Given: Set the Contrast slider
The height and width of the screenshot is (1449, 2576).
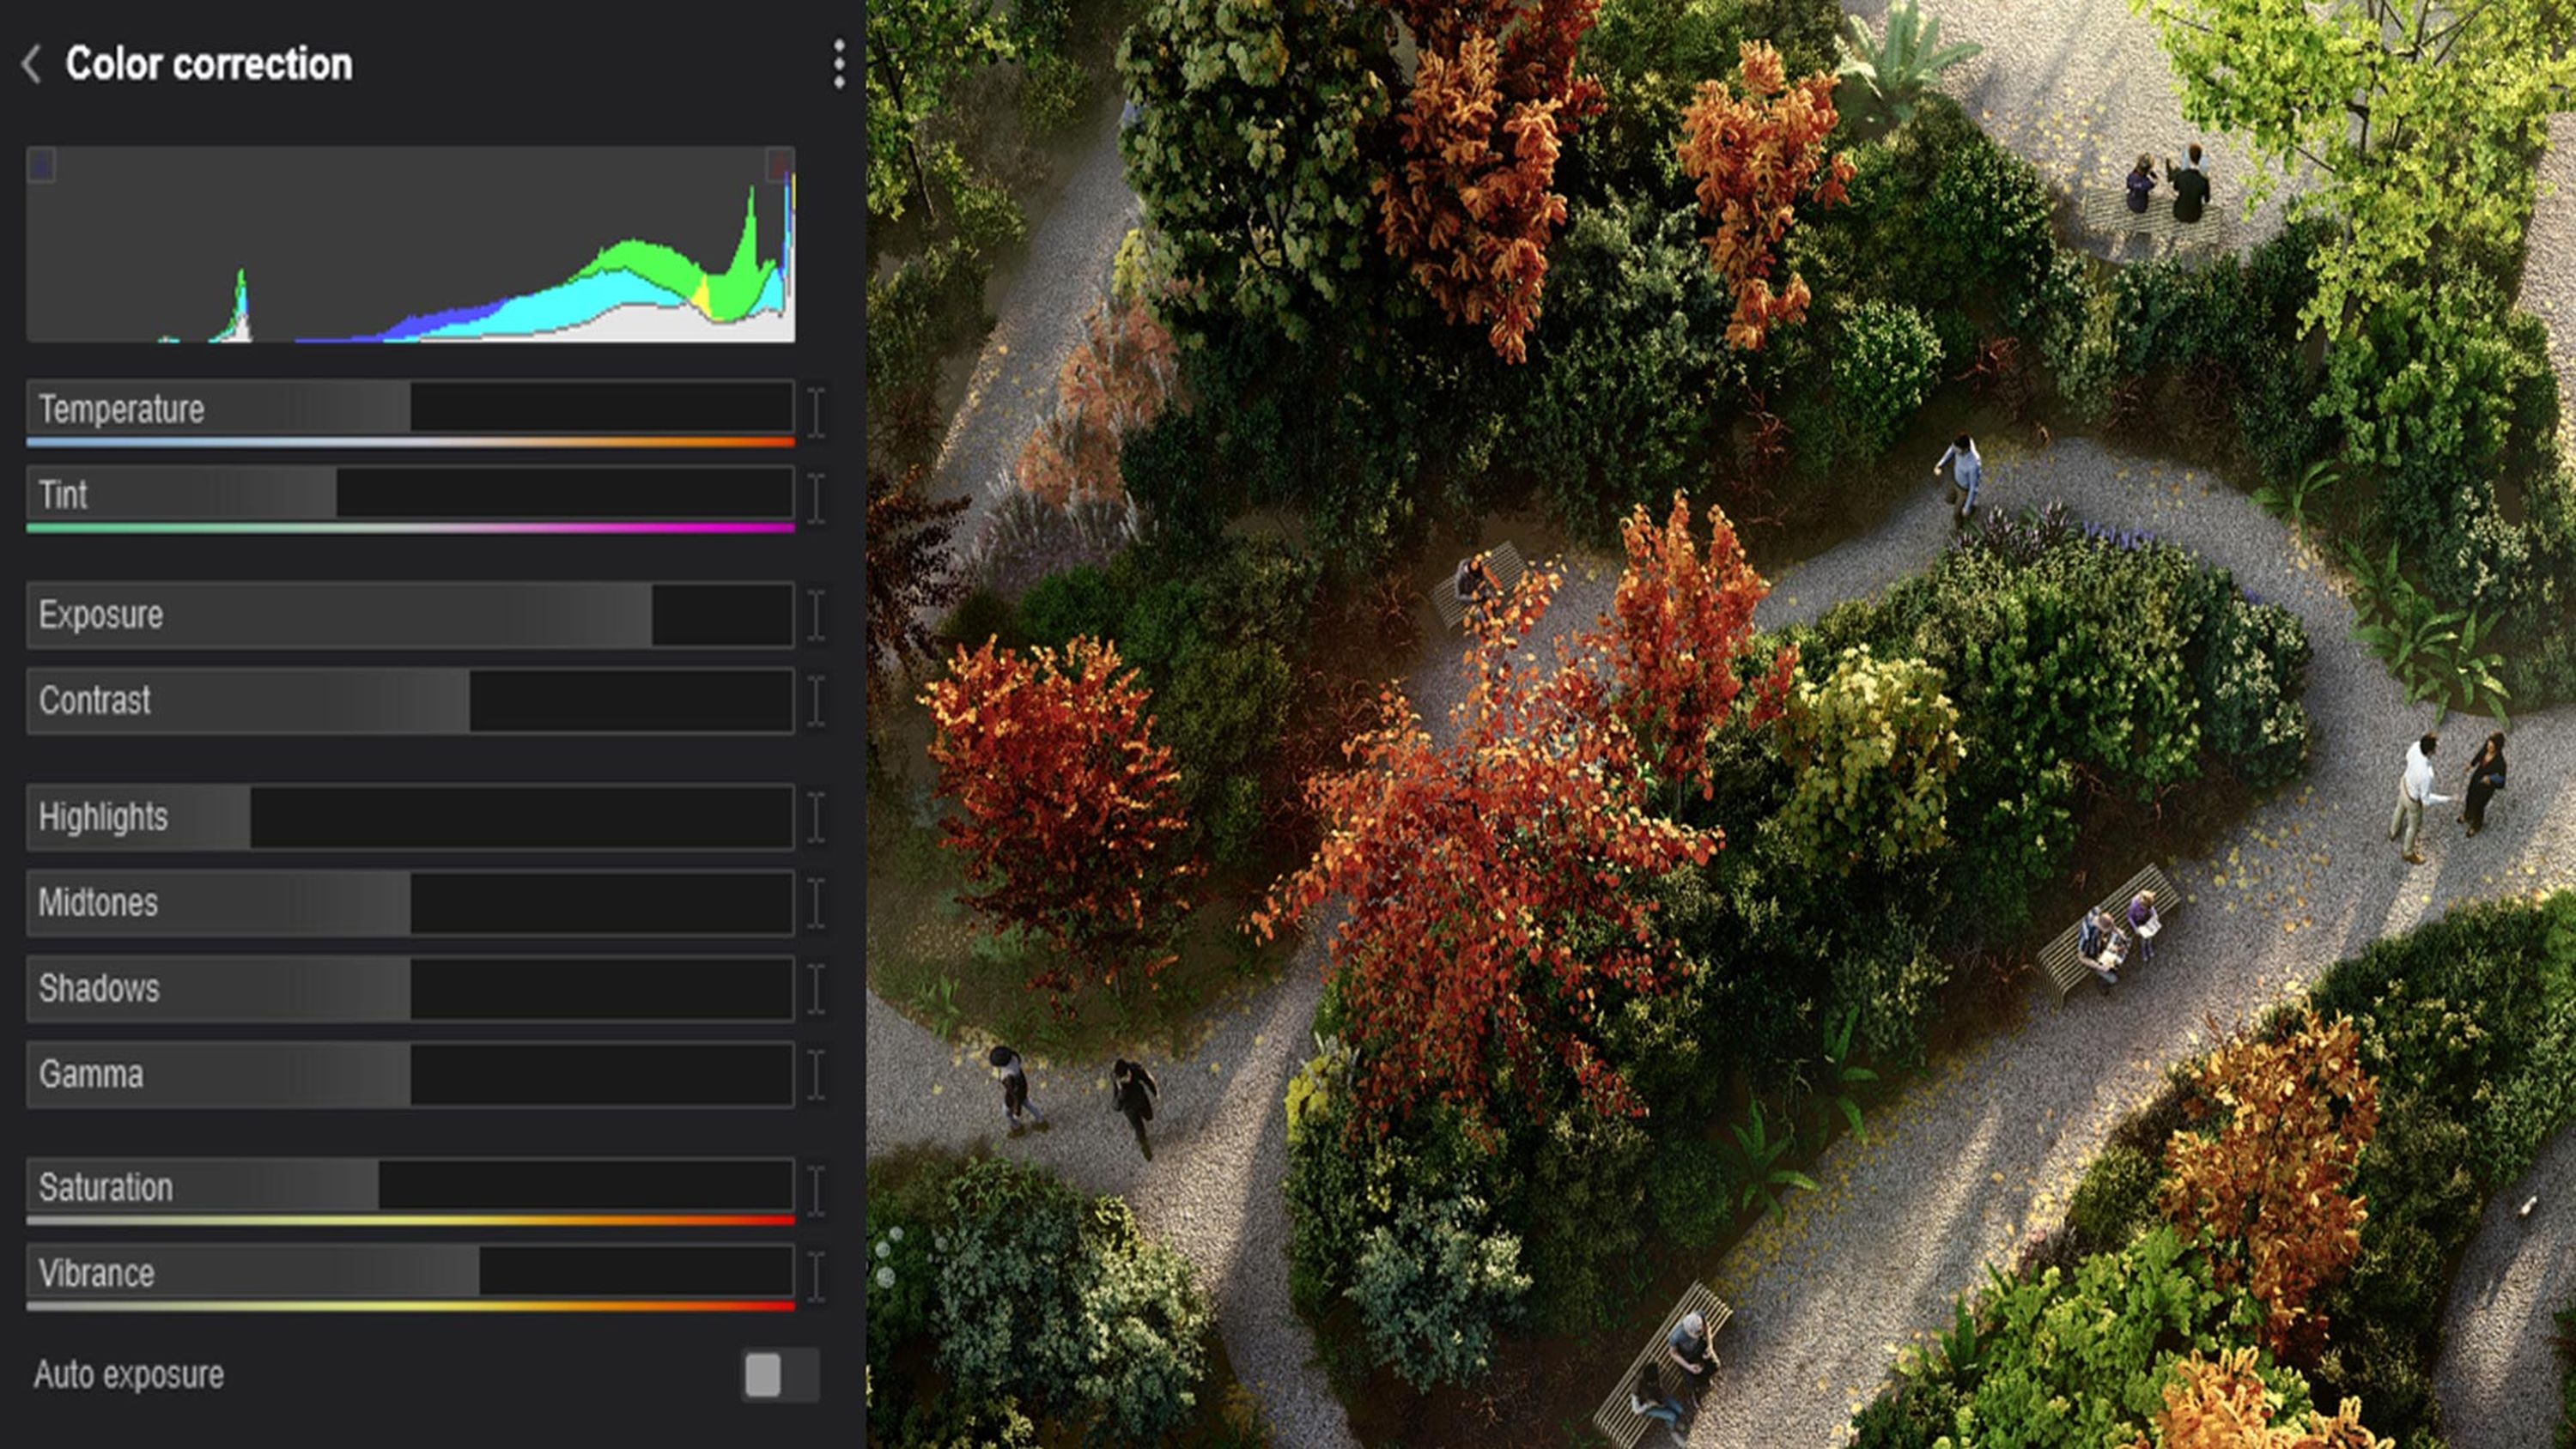Looking at the screenshot, I should pyautogui.click(x=410, y=701).
